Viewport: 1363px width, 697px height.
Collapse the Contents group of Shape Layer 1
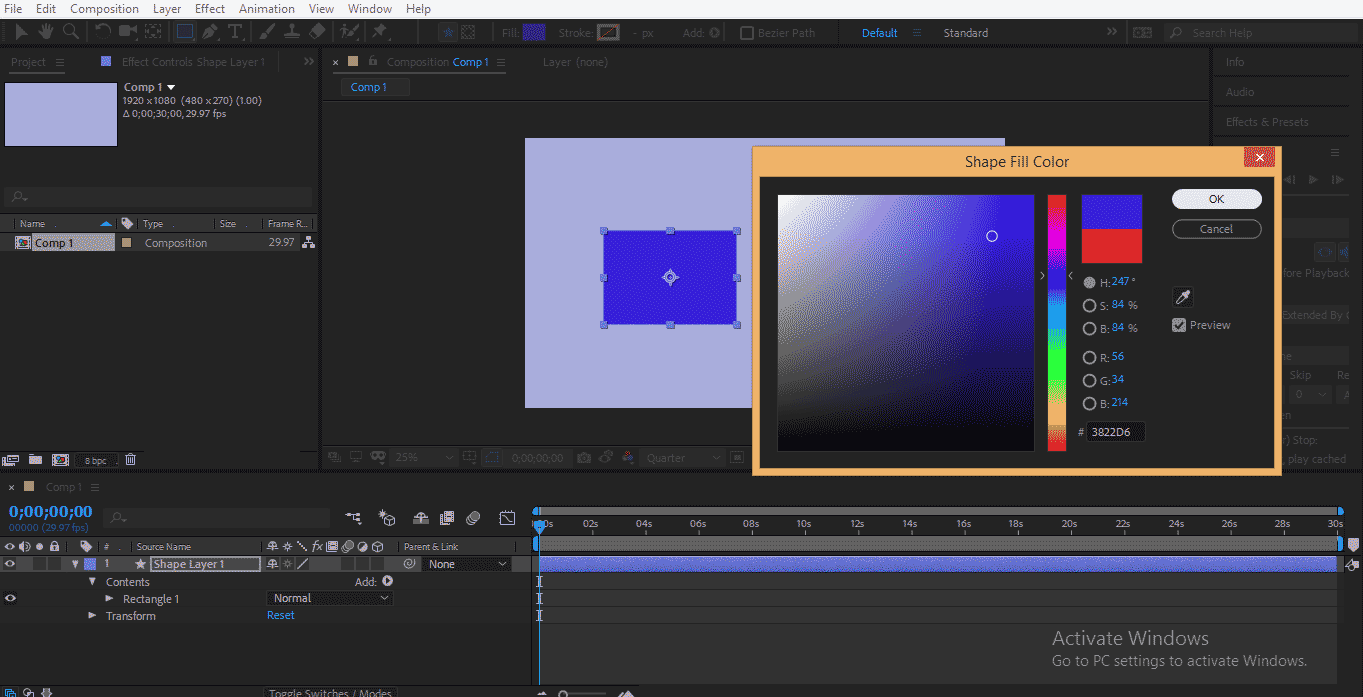coord(91,581)
